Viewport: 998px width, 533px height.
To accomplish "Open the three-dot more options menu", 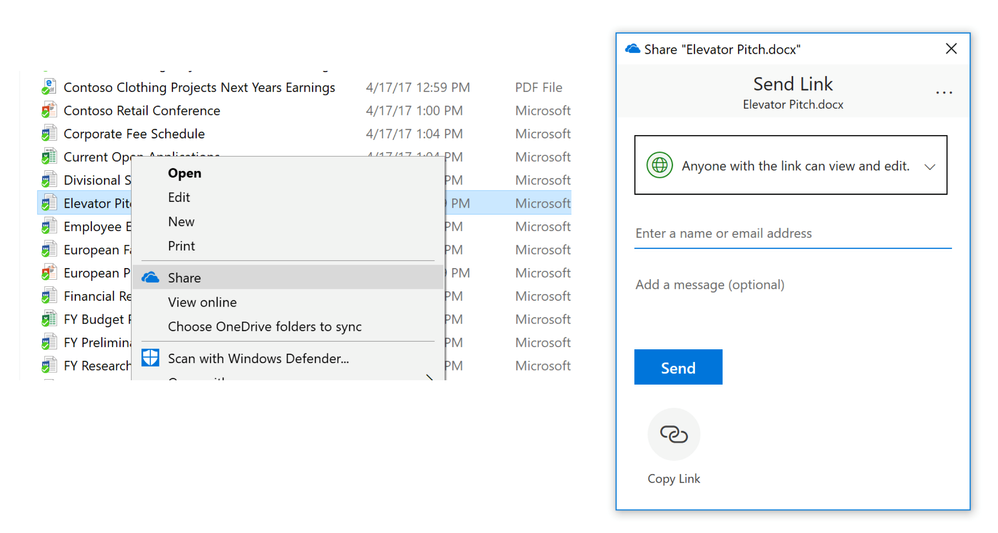I will coord(943,93).
